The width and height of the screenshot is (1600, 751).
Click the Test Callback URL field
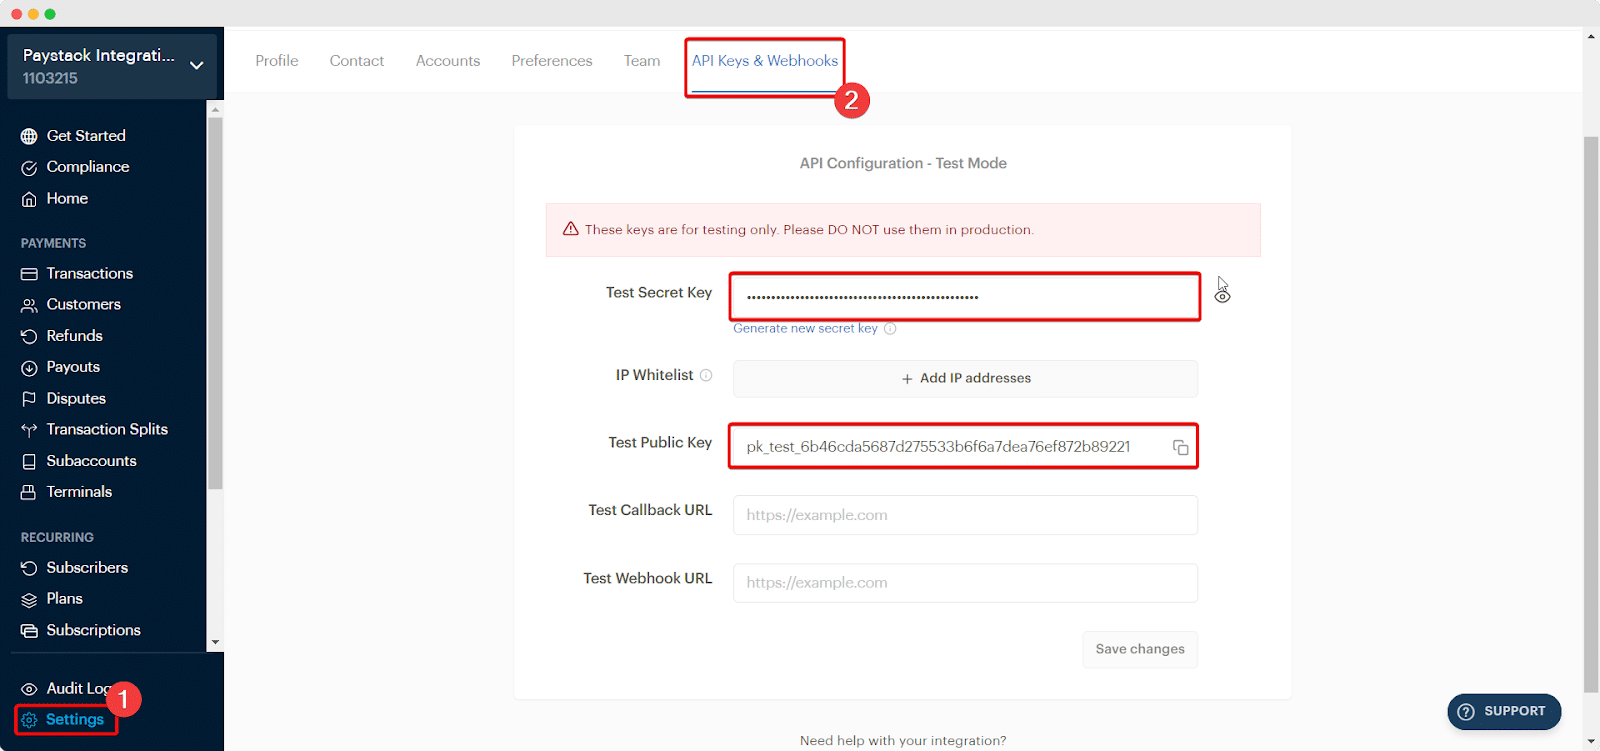(965, 515)
